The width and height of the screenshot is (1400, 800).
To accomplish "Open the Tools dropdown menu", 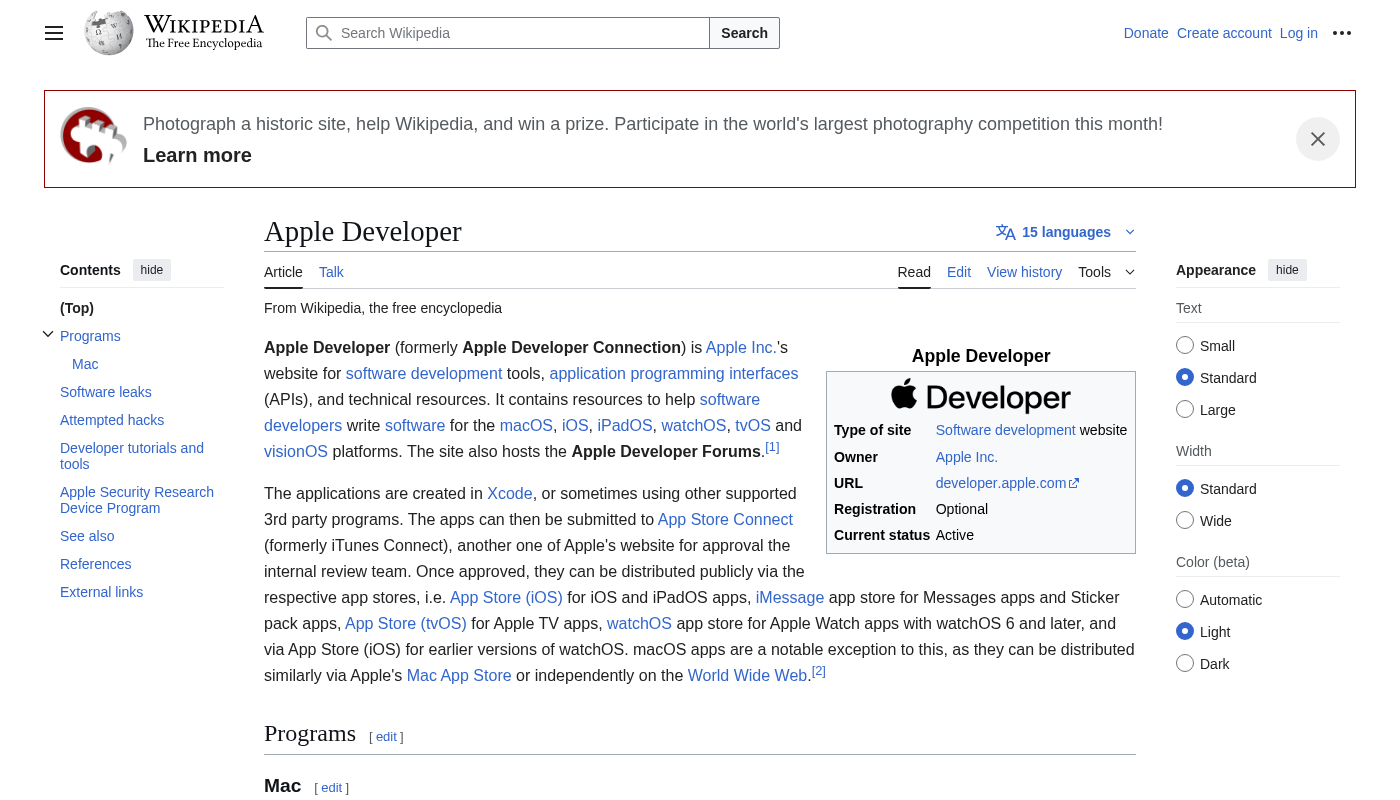I will pyautogui.click(x=1106, y=271).
